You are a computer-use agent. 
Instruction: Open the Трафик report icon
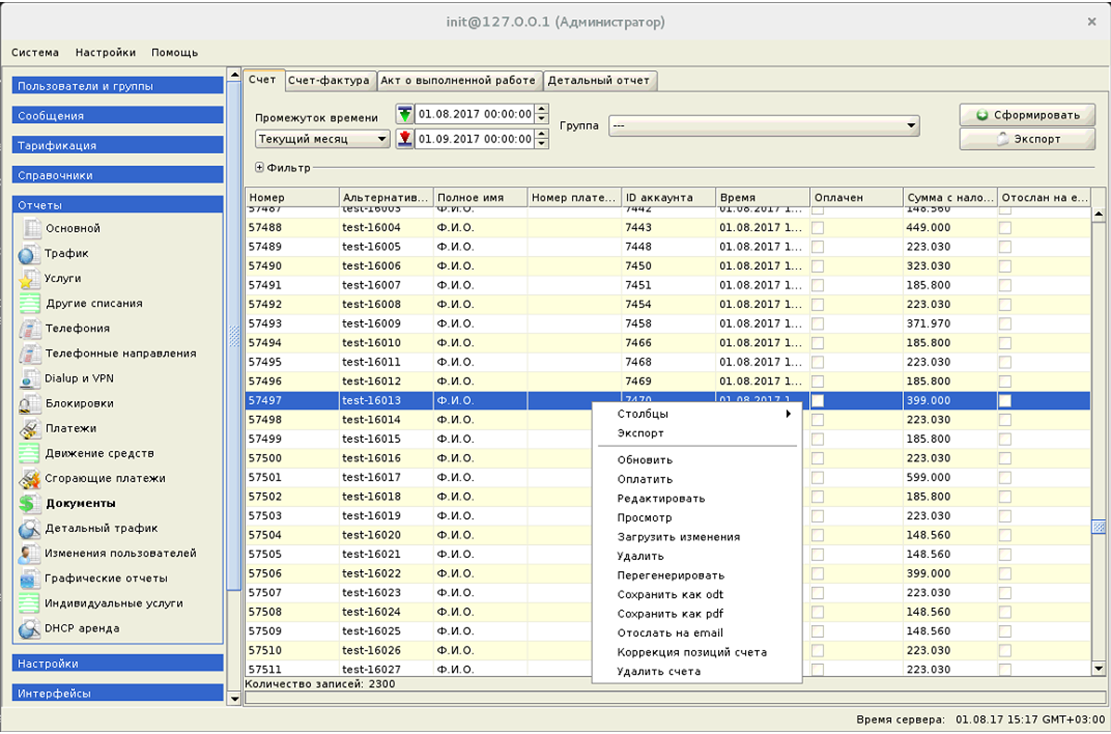(x=29, y=254)
